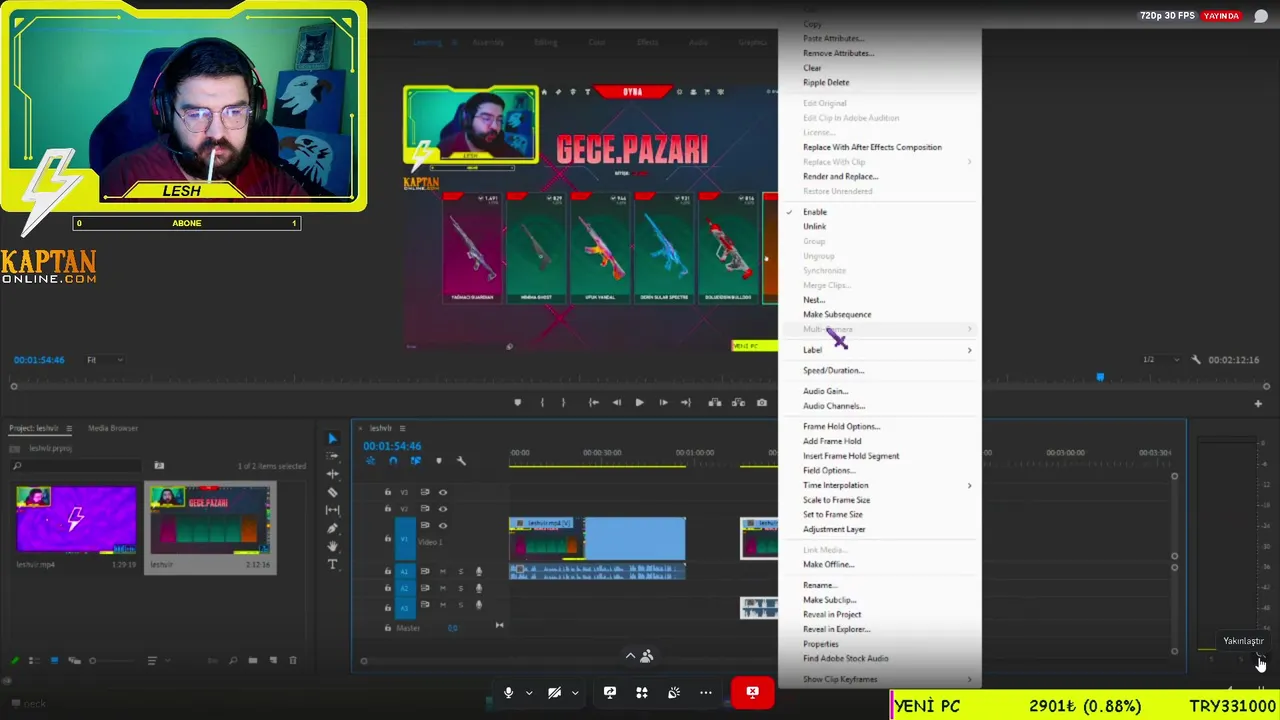End the call with the red button

point(752,692)
